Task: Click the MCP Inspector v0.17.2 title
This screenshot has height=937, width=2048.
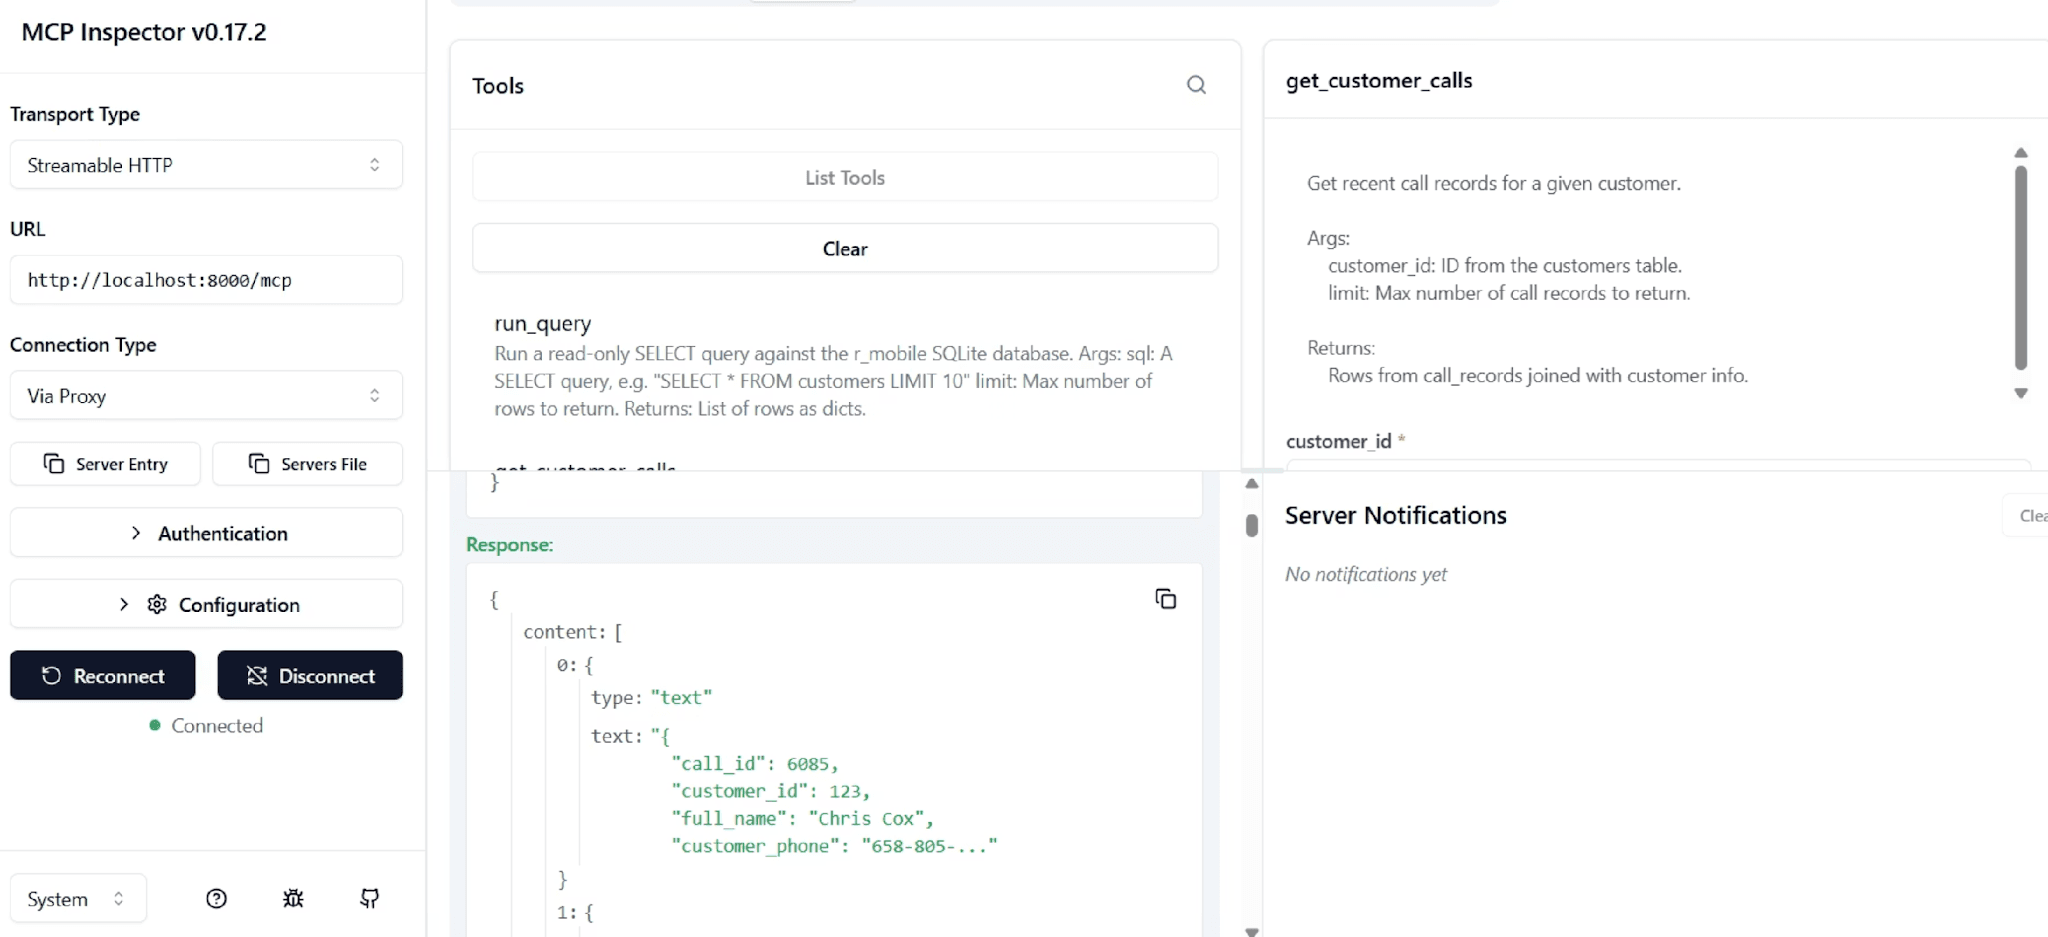Action: (x=144, y=32)
